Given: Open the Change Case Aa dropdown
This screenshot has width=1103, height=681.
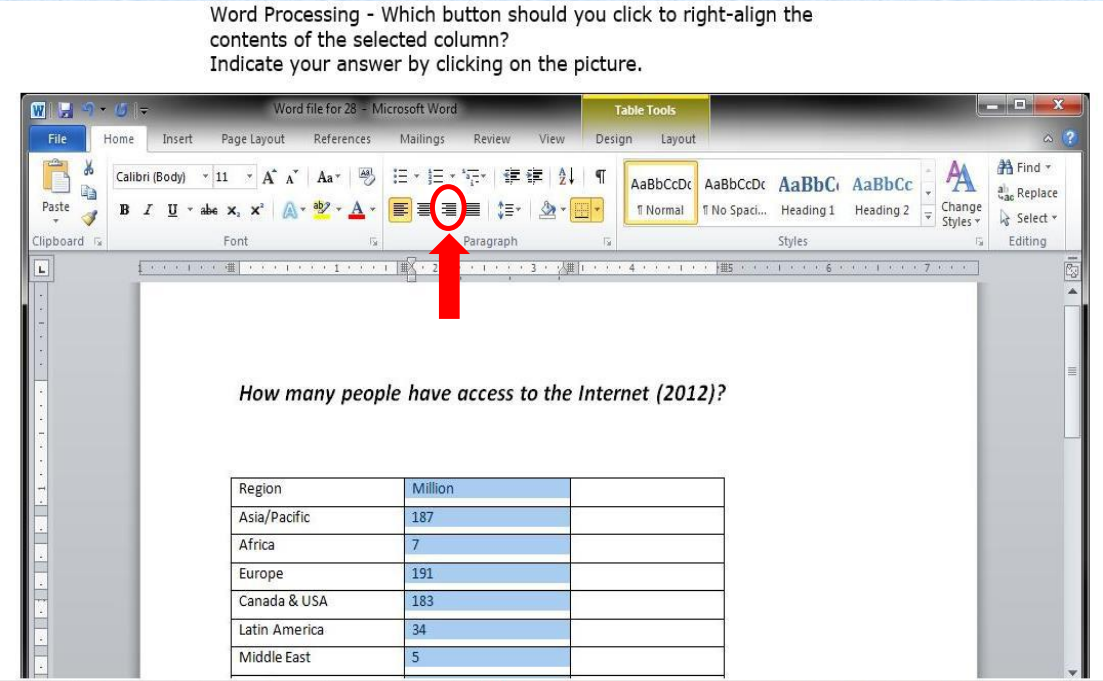Looking at the screenshot, I should point(329,177).
